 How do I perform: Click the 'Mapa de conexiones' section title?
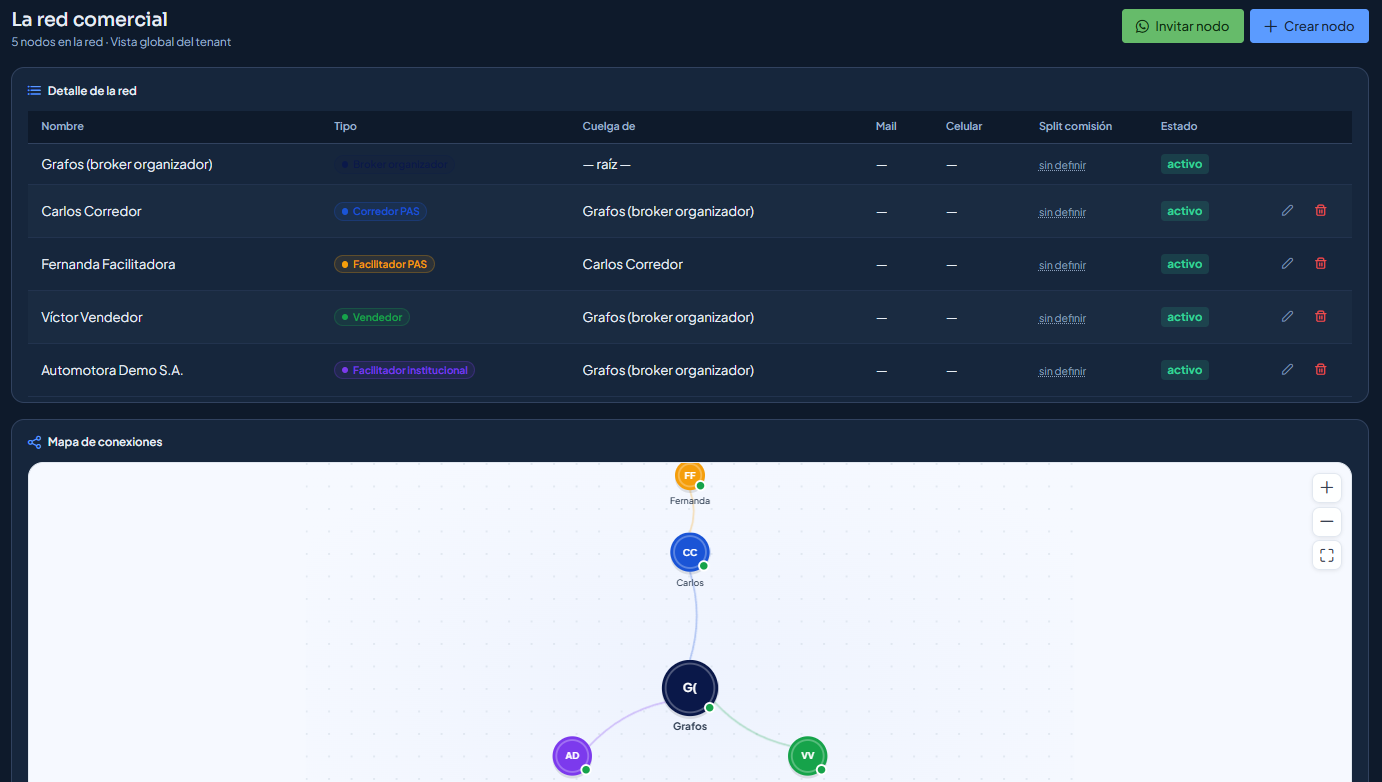tap(105, 442)
